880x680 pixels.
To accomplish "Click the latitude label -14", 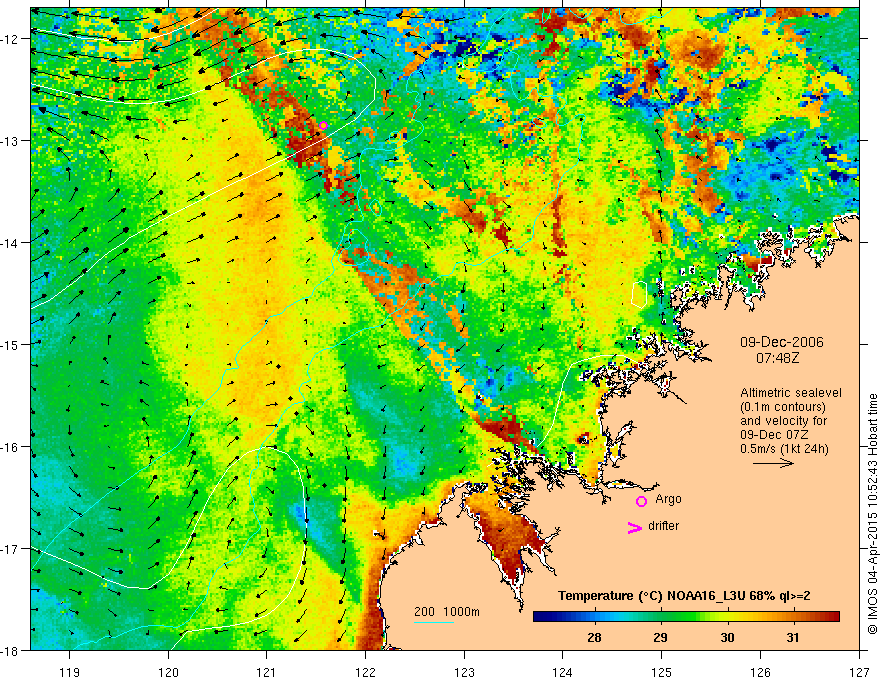I will 11,243.
